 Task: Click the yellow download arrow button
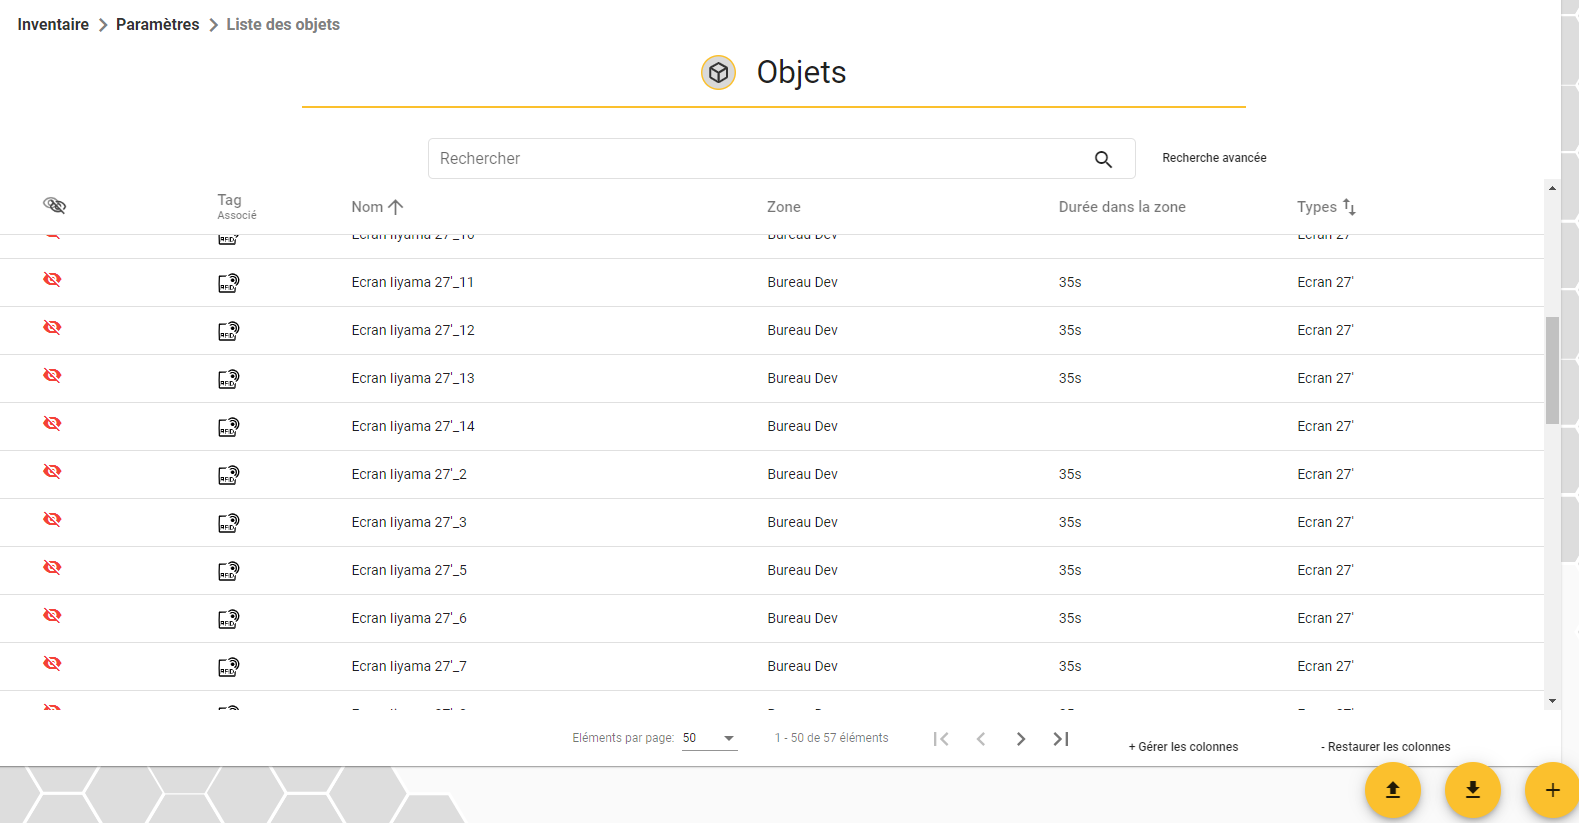[x=1473, y=790]
